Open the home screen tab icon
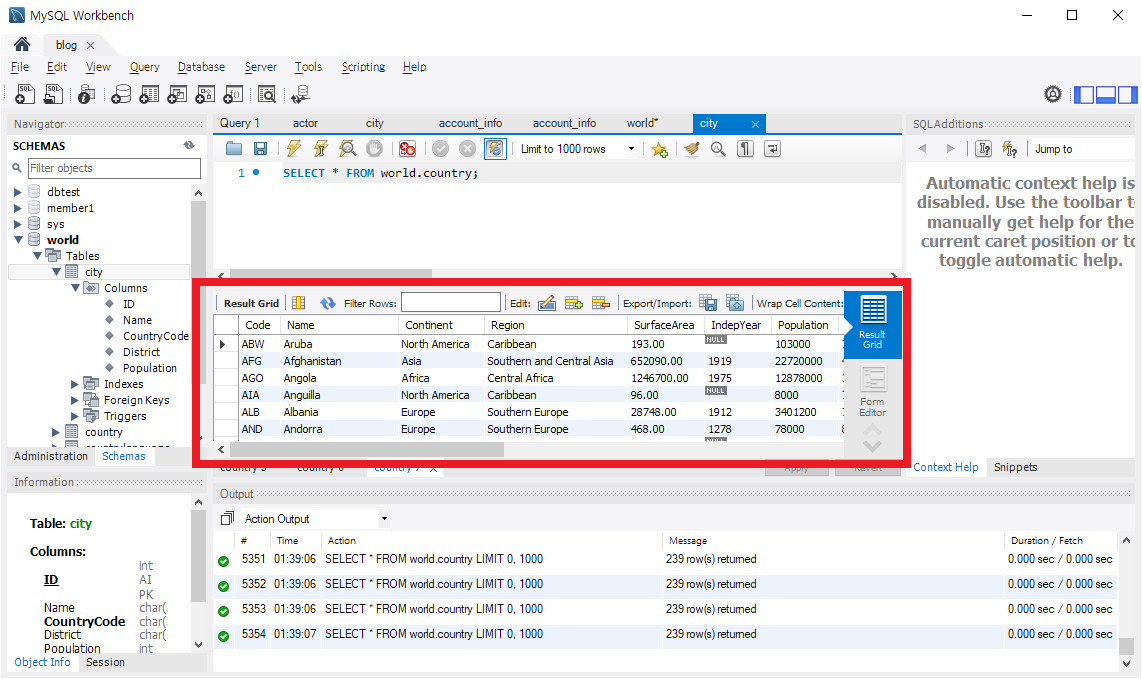1142x679 pixels. click(22, 44)
